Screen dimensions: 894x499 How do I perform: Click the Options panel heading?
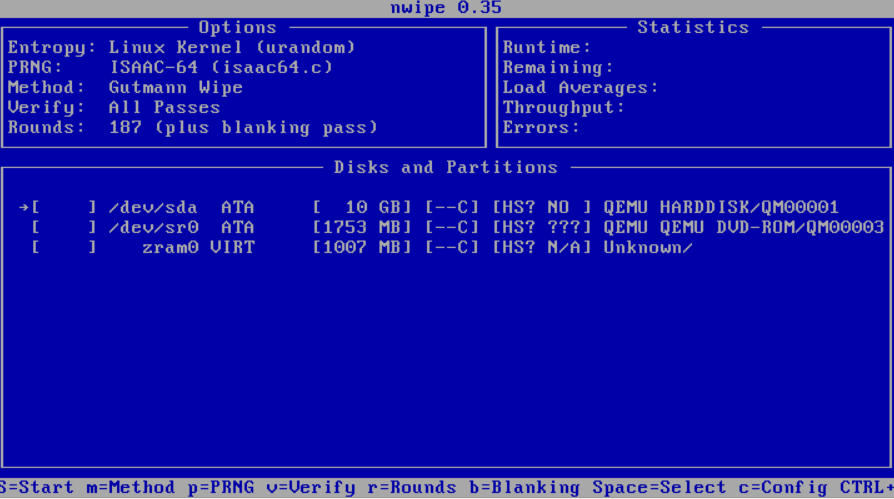(237, 27)
